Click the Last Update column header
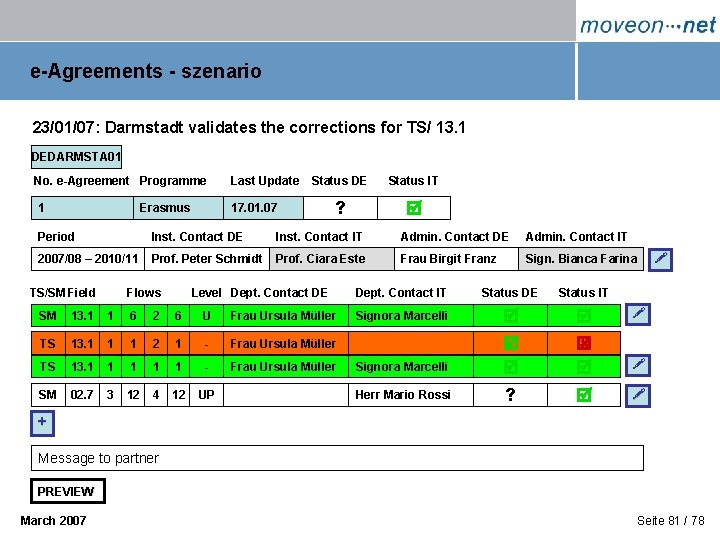Viewport: 720px width, 540px height. (x=264, y=180)
